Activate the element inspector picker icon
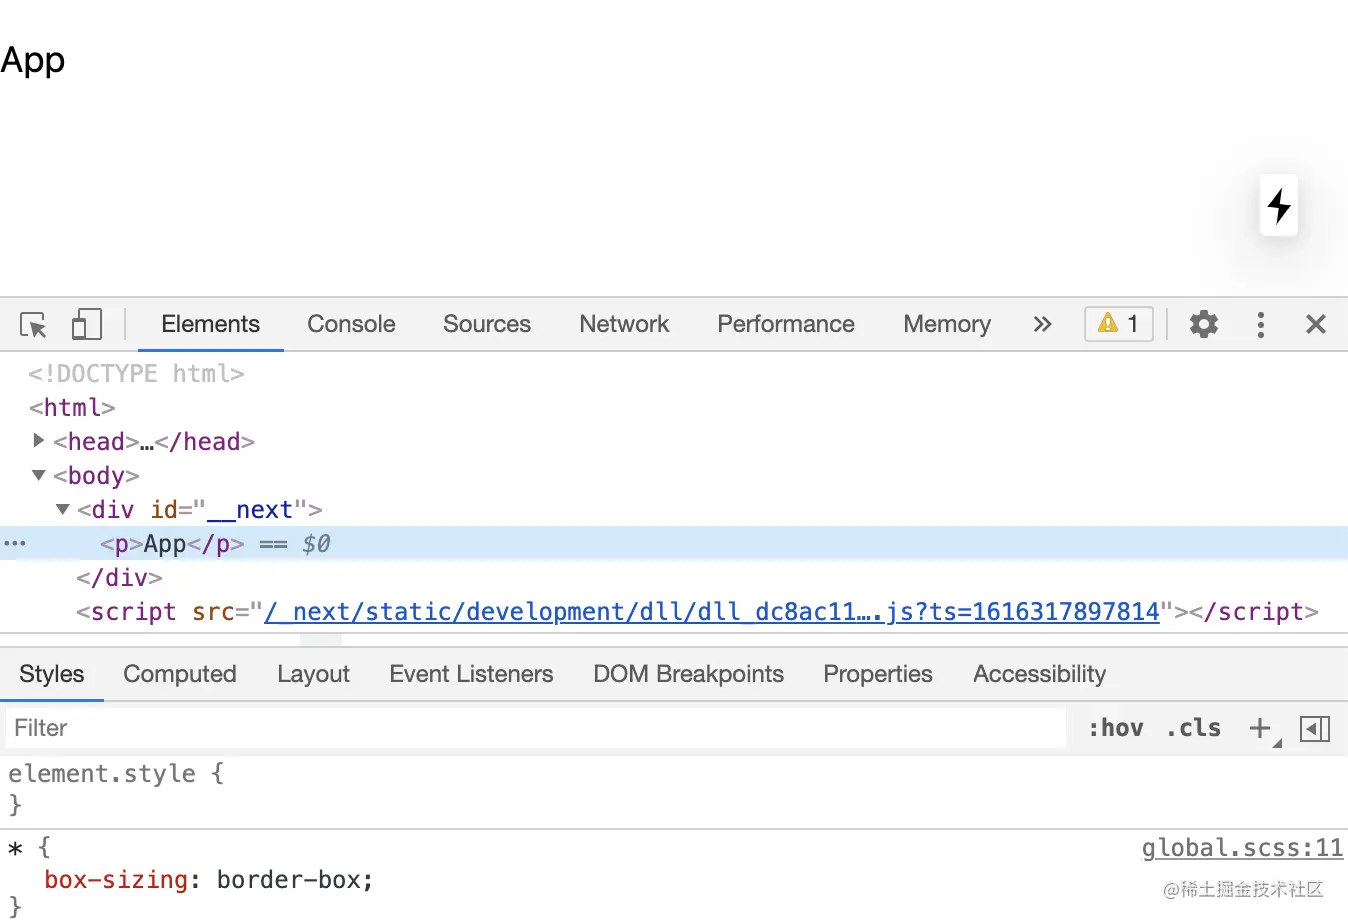Image resolution: width=1348 pixels, height=924 pixels. click(33, 325)
